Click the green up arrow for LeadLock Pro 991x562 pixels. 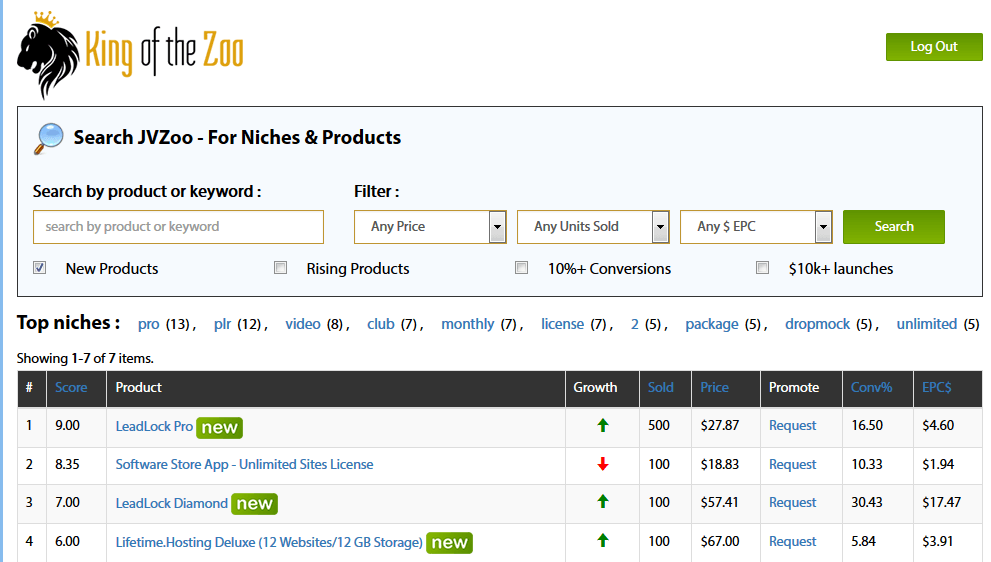pyautogui.click(x=603, y=425)
